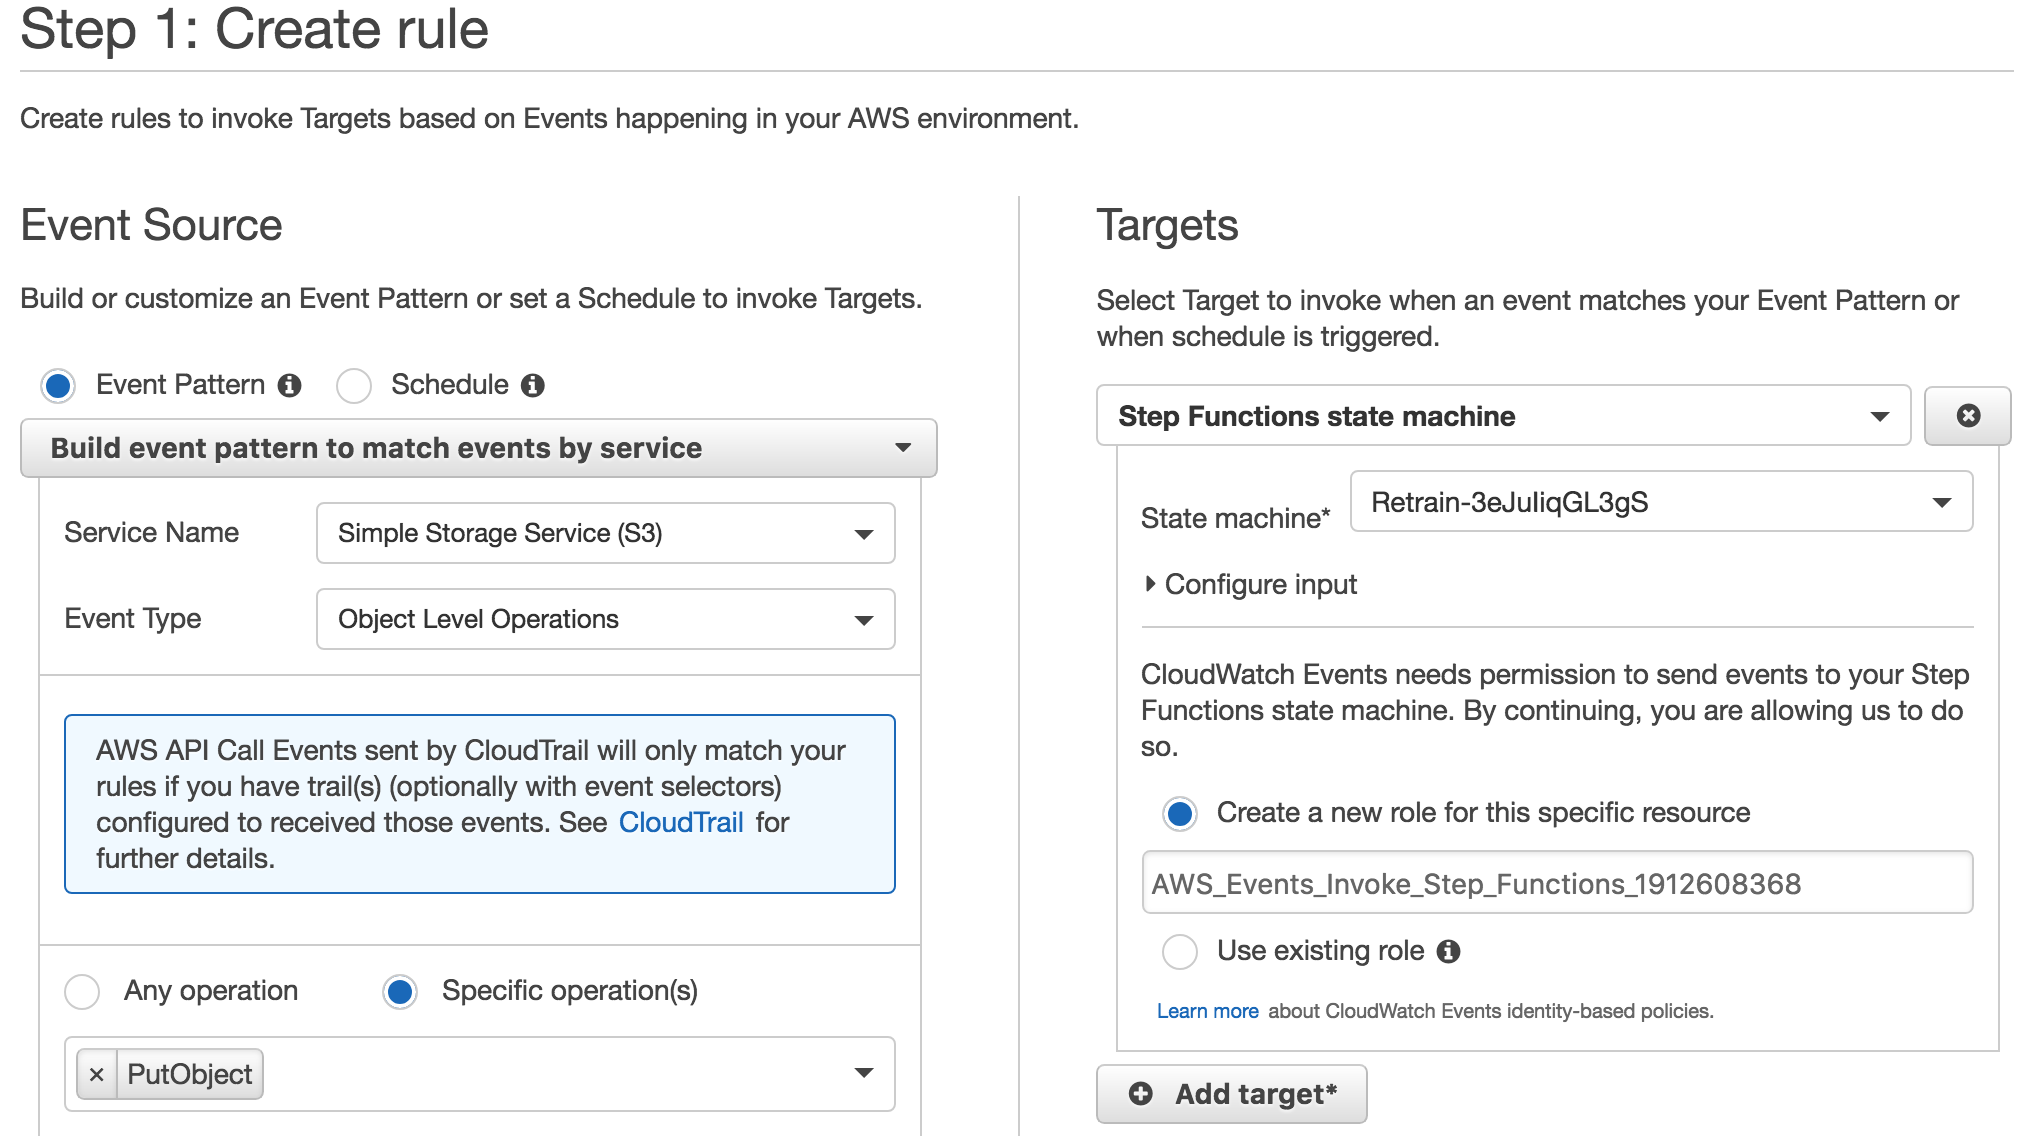Open the Service Name dropdown
The width and height of the screenshot is (2030, 1136).
tap(606, 533)
